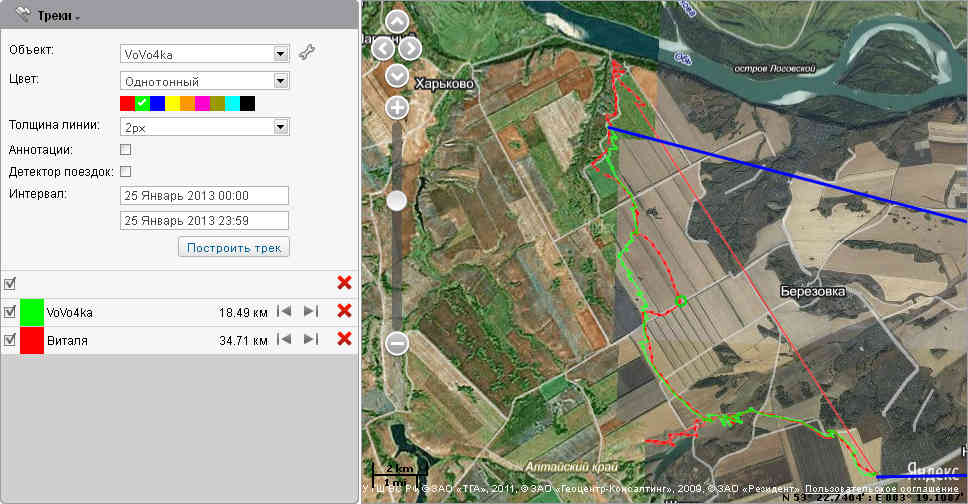
Task: Remove the Виталя track
Action: pyautogui.click(x=345, y=339)
